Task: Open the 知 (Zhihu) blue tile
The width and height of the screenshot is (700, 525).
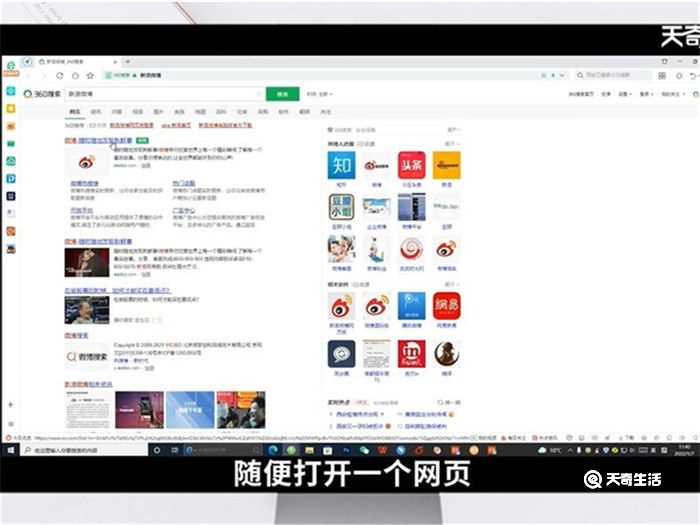Action: click(342, 165)
